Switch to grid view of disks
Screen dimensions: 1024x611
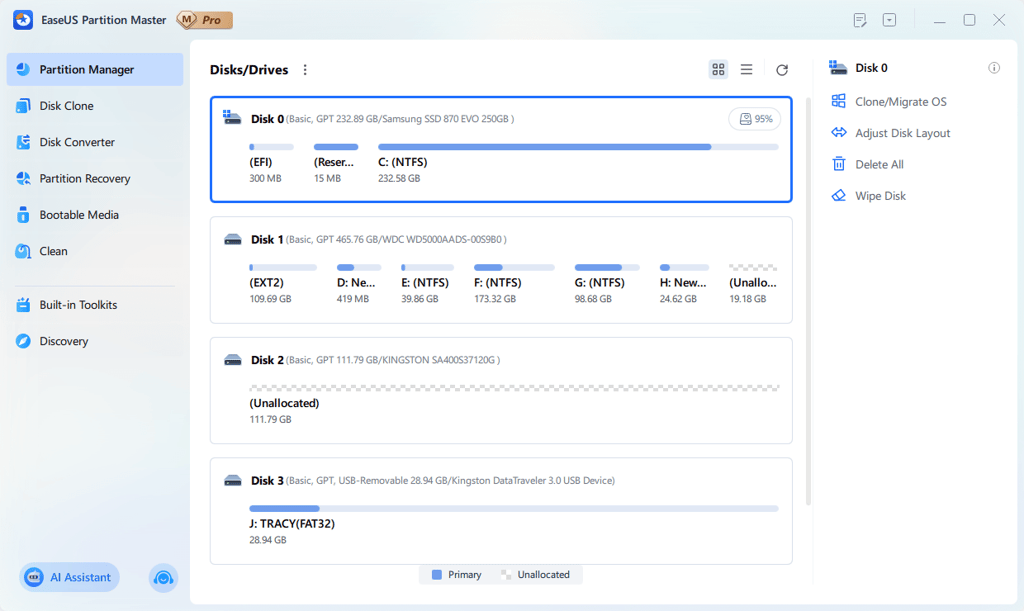point(718,69)
